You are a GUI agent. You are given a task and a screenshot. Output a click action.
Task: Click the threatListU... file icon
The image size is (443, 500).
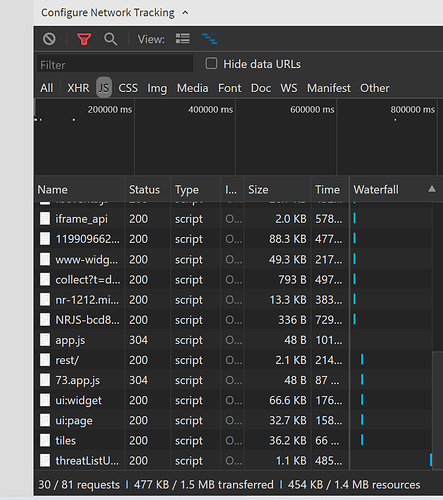coord(45,461)
